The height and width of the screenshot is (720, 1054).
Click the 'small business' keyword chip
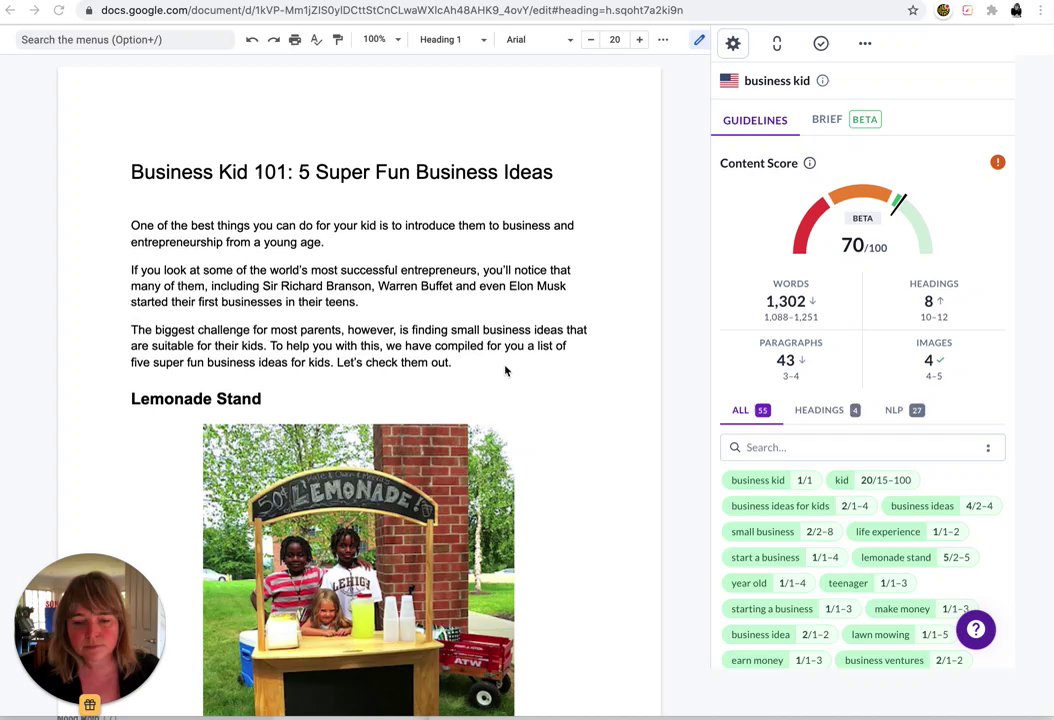point(782,531)
